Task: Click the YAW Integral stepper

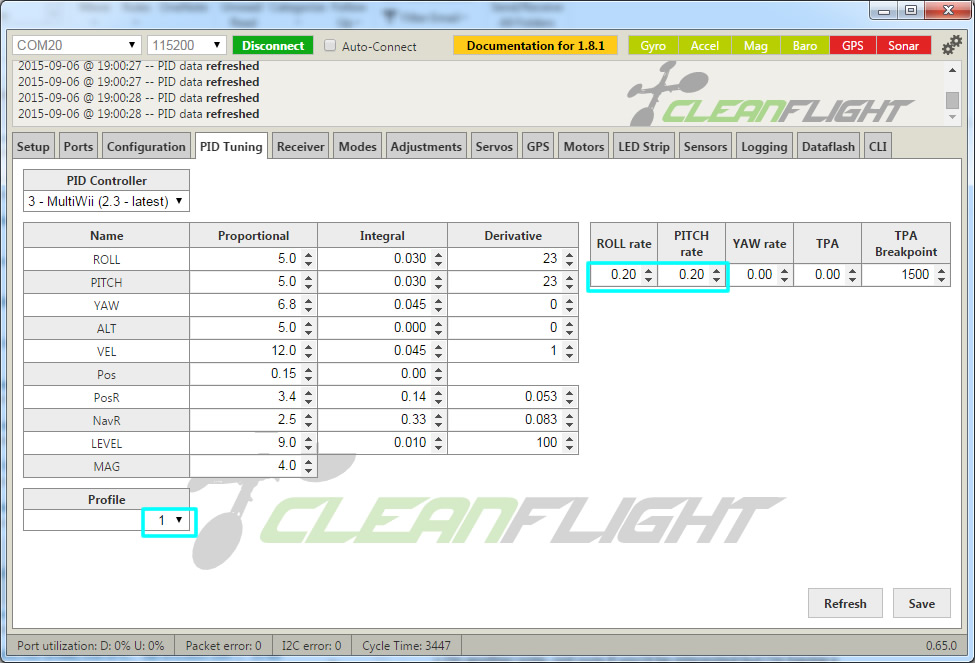Action: coord(438,305)
